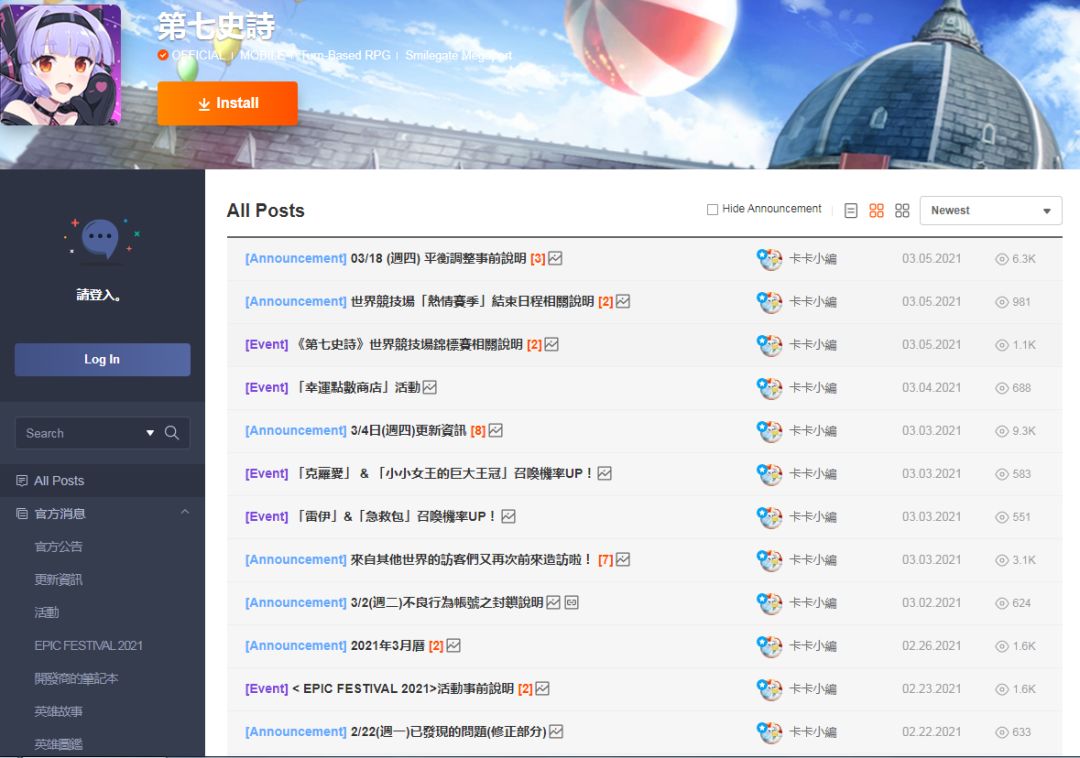Image resolution: width=1080 pixels, height=758 pixels.
Task: Click author avatar on 2021年3月曆 row
Action: point(769,646)
